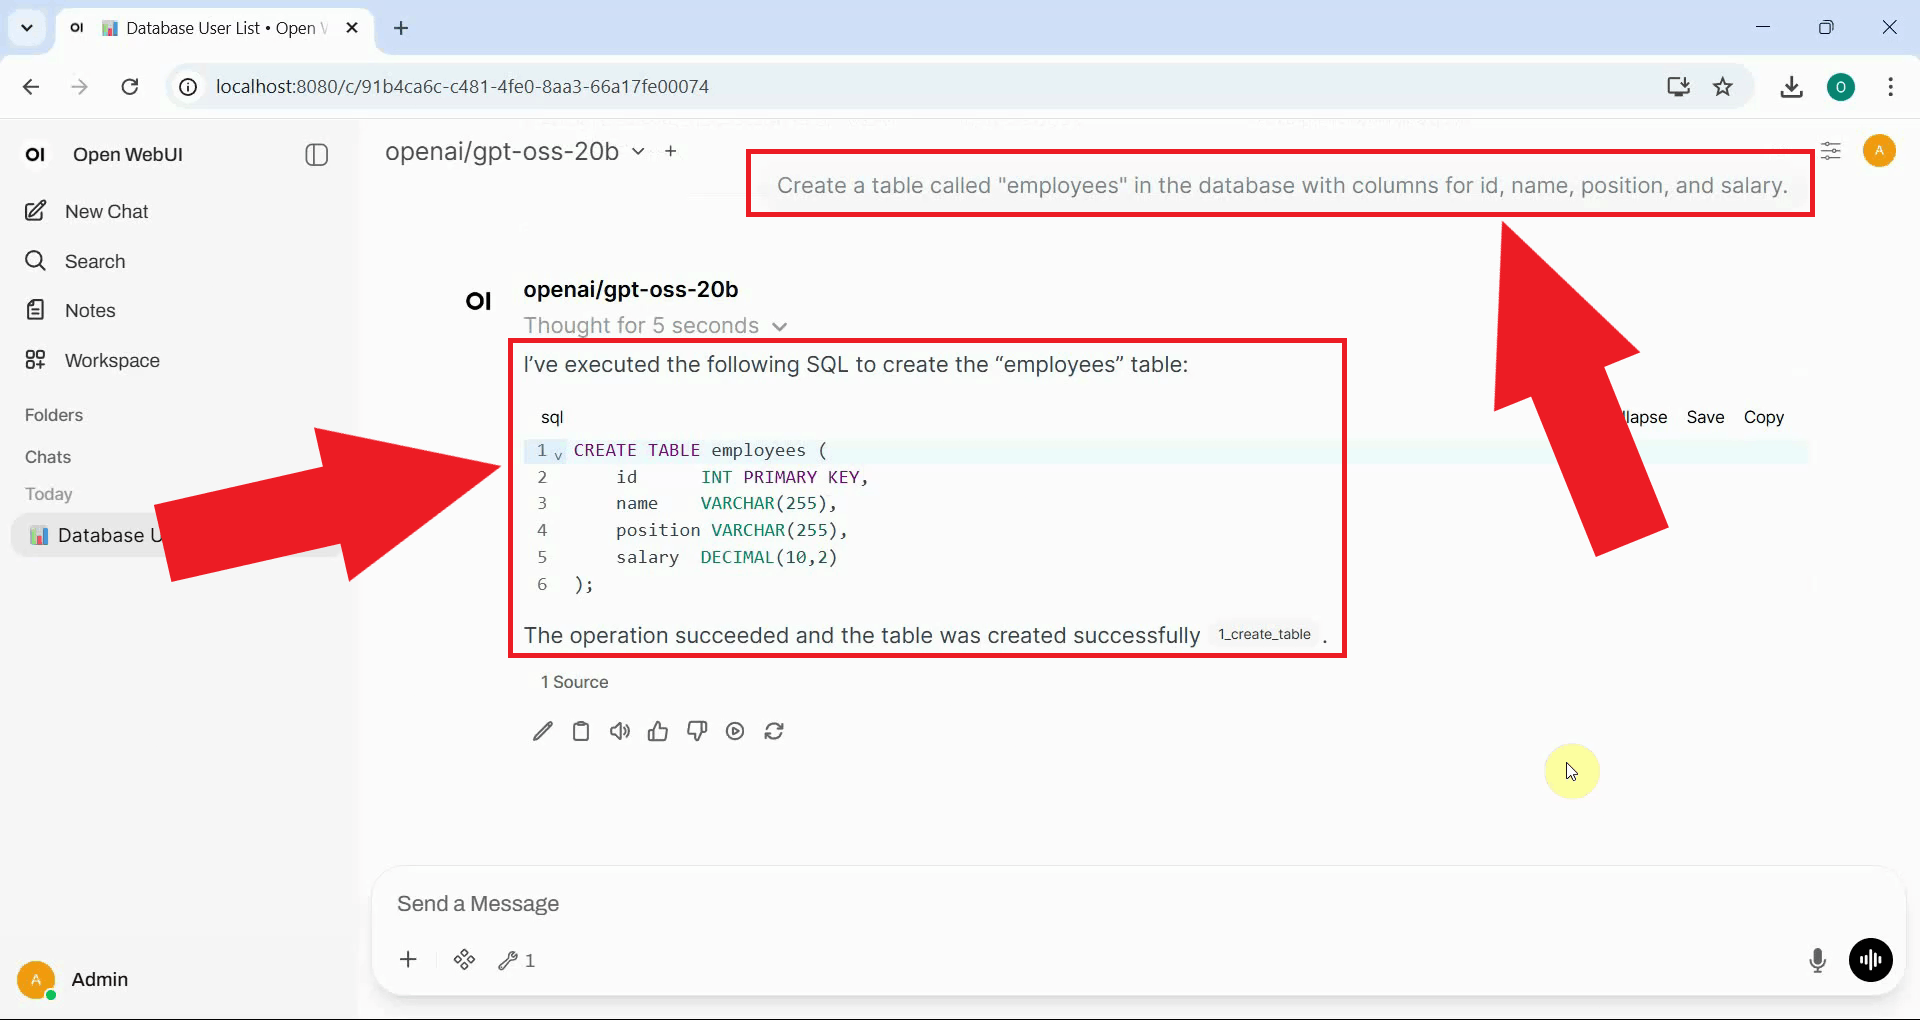Copy the SQL code block

point(1763,417)
